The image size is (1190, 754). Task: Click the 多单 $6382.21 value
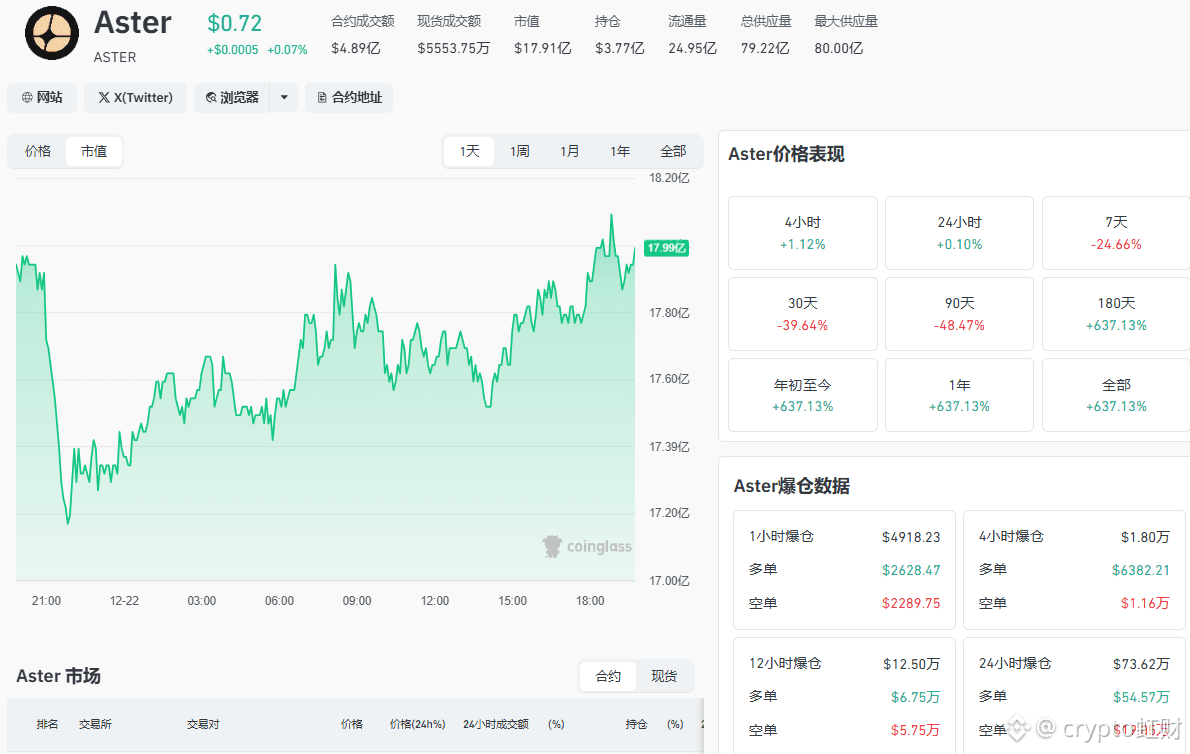point(1141,570)
